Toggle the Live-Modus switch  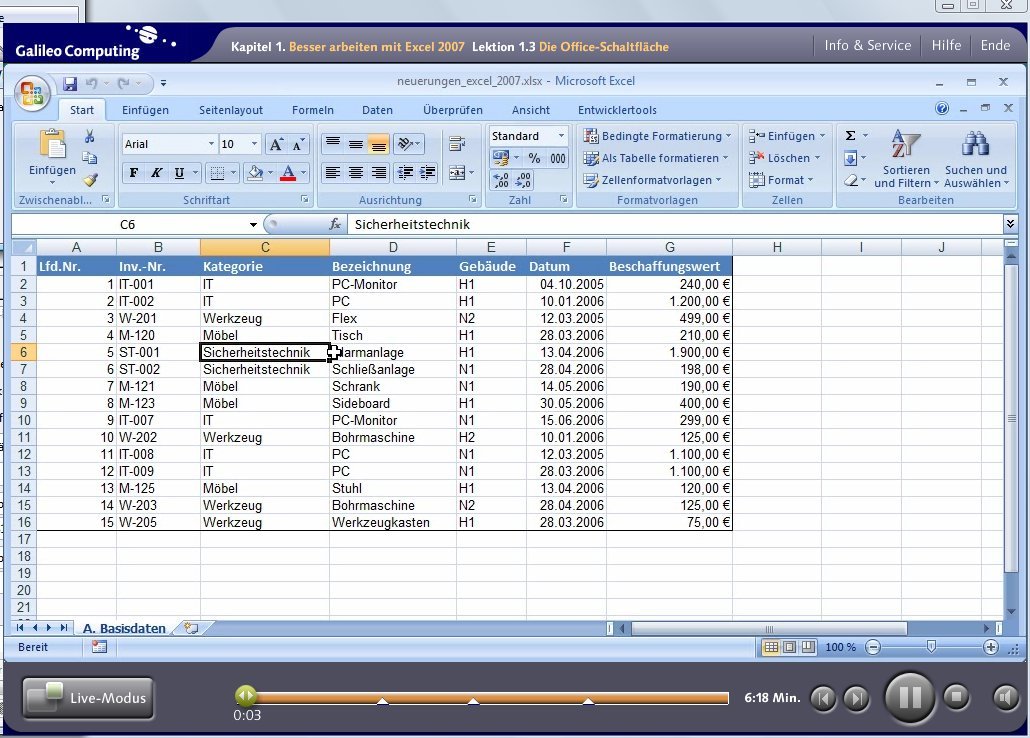[88, 698]
